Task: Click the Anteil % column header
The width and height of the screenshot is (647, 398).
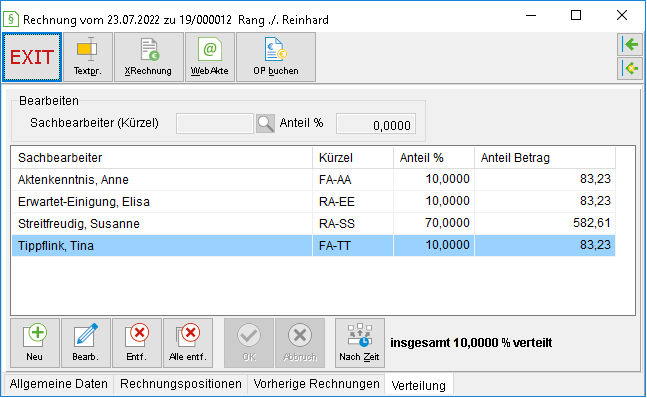Action: [434, 158]
